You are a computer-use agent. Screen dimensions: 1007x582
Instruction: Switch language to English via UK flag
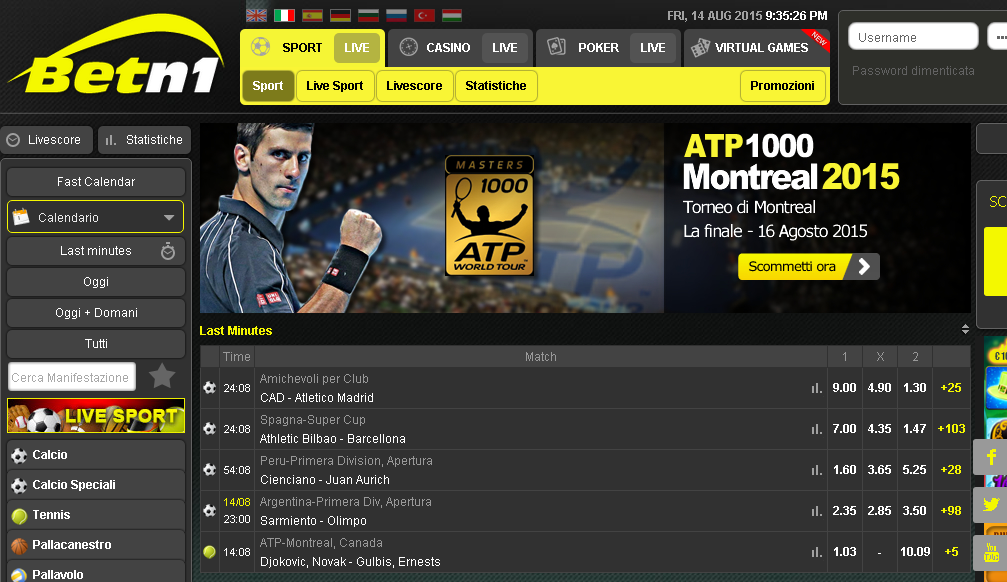[257, 15]
